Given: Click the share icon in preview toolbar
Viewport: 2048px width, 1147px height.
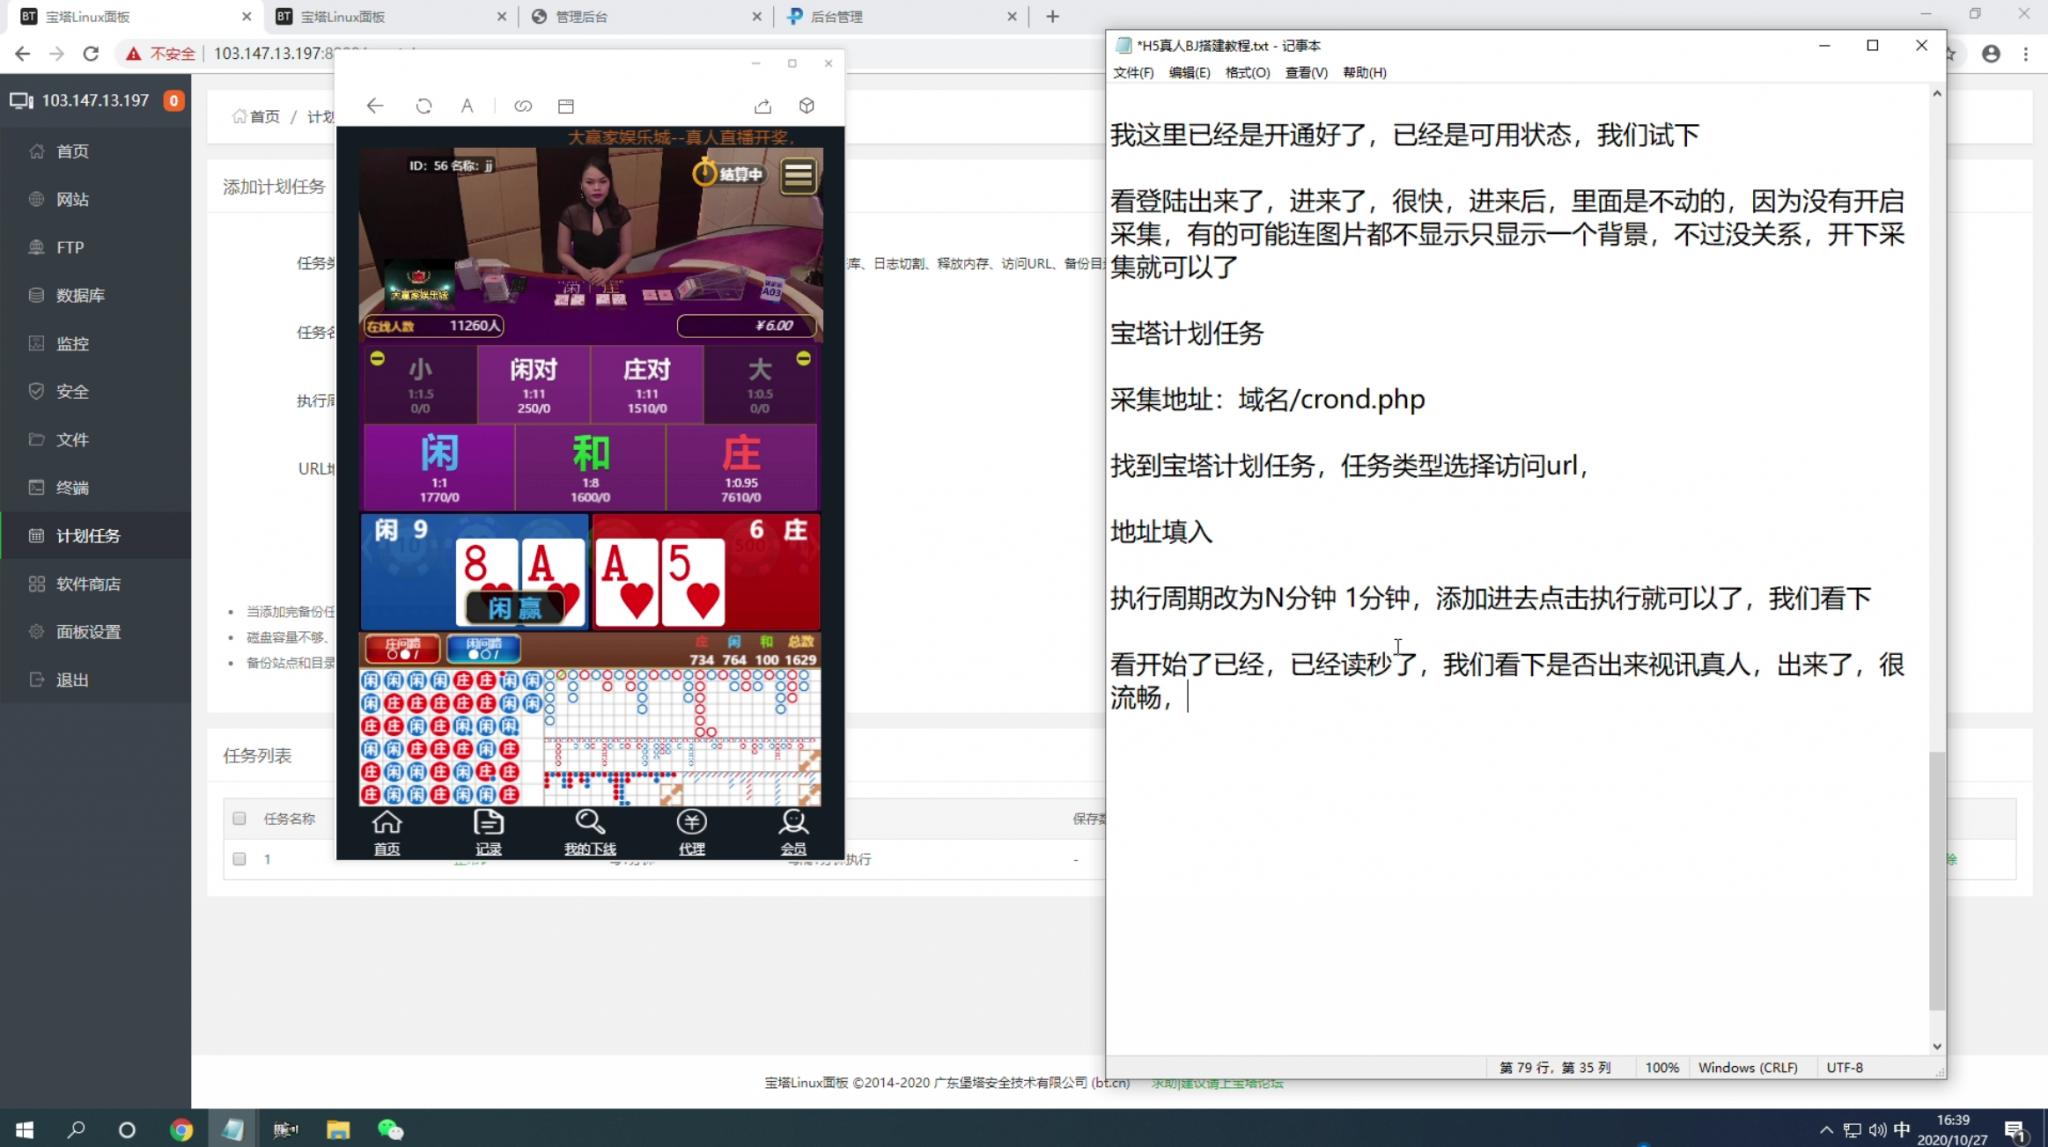Looking at the screenshot, I should point(763,106).
